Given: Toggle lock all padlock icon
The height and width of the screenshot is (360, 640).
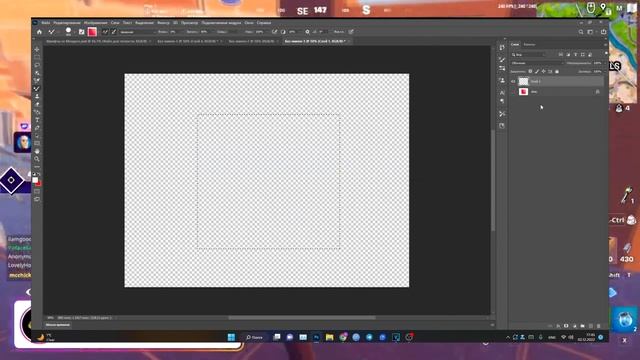Looking at the screenshot, I should pyautogui.click(x=557, y=71).
